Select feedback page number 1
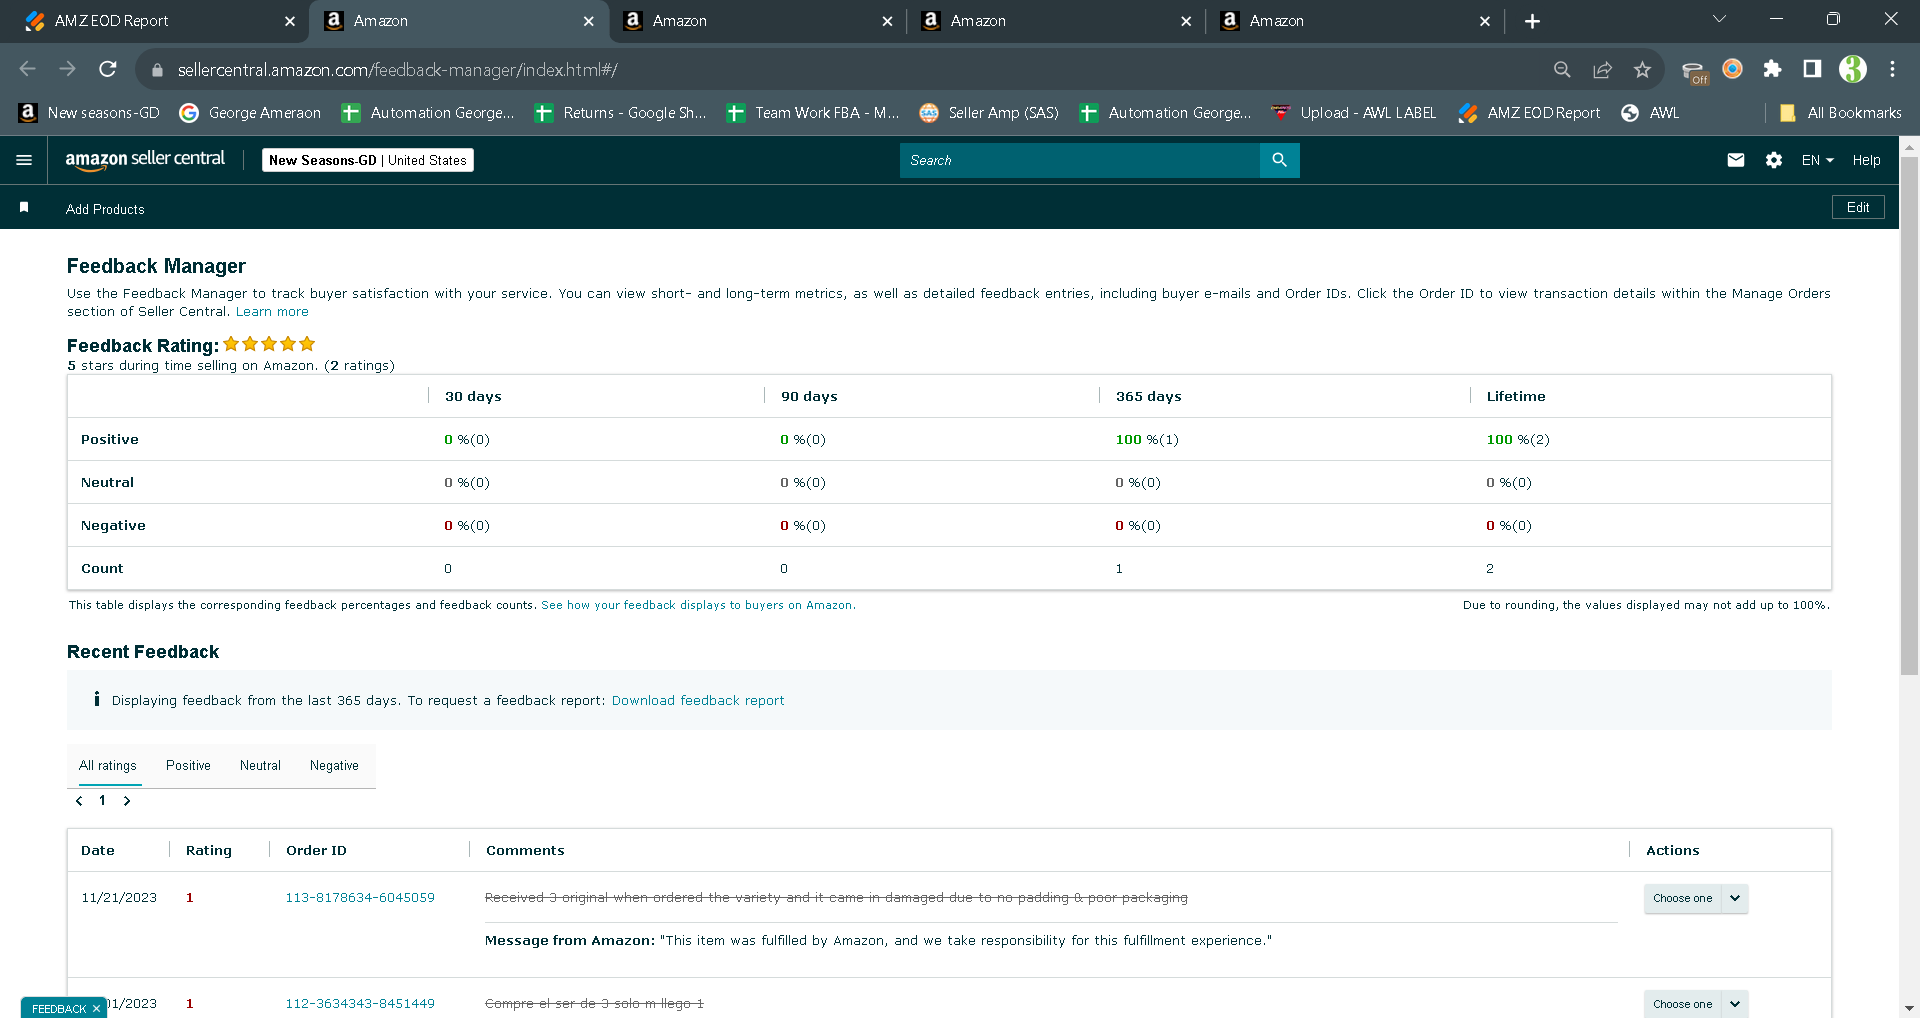This screenshot has width=1920, height=1018. coord(102,801)
